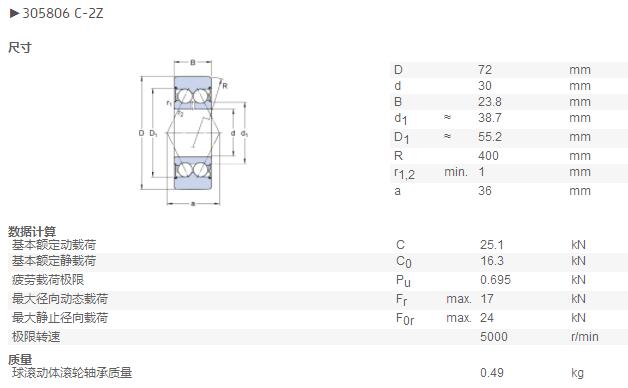The height and width of the screenshot is (388, 628).
Task: Click the outer diameter D value 72
Action: click(485, 70)
